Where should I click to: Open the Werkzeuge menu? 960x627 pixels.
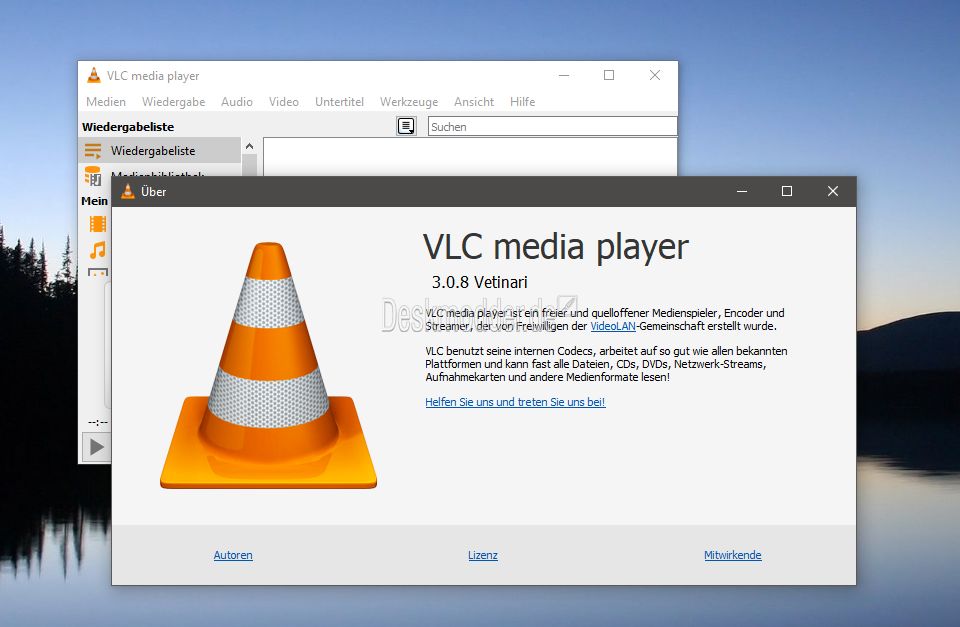point(409,102)
